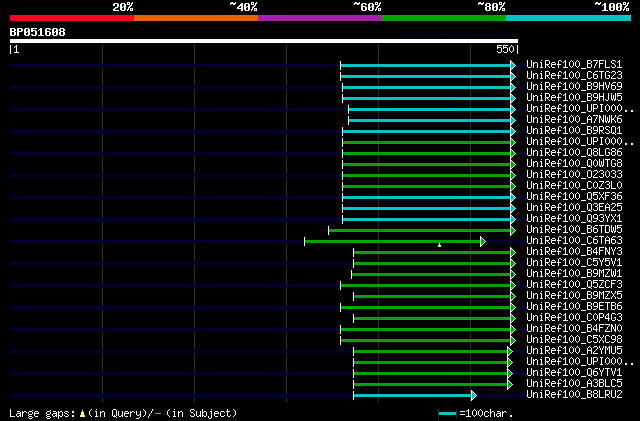Click the arrowhead ending the B7FLS1 alignment

tap(513, 65)
